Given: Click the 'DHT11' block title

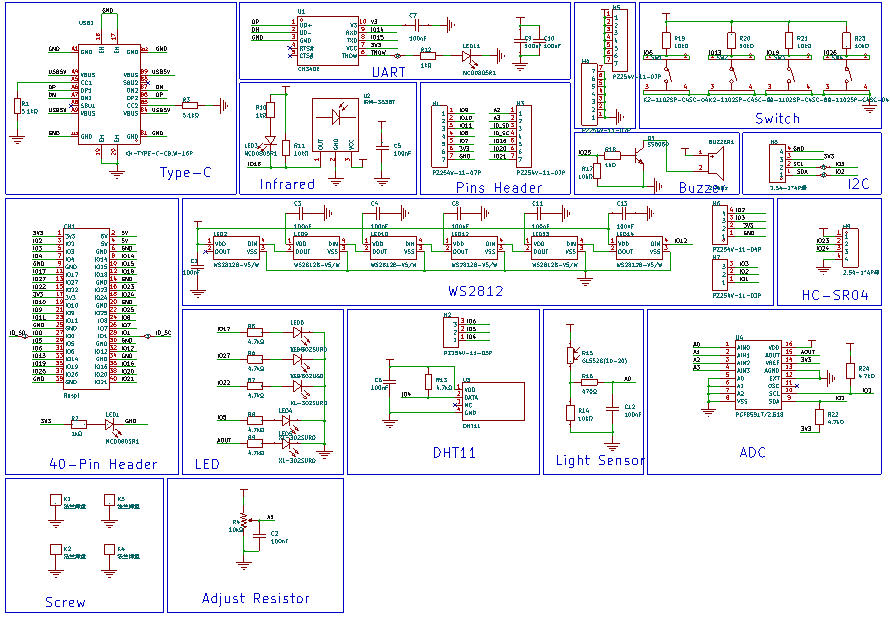Looking at the screenshot, I should pyautogui.click(x=454, y=452).
